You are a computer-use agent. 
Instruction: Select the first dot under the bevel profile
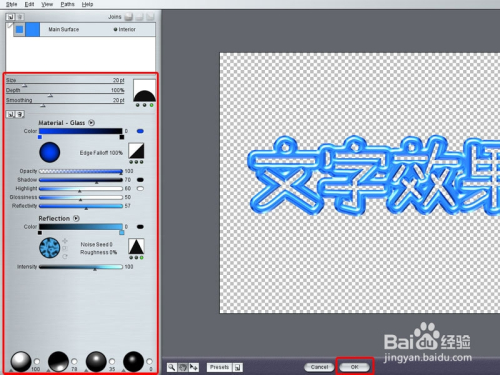(x=137, y=105)
